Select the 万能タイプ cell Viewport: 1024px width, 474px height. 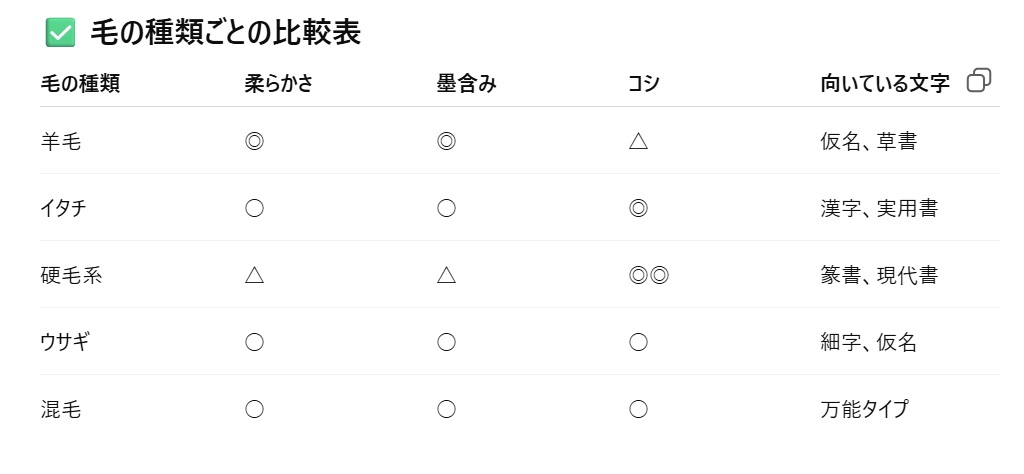(864, 409)
